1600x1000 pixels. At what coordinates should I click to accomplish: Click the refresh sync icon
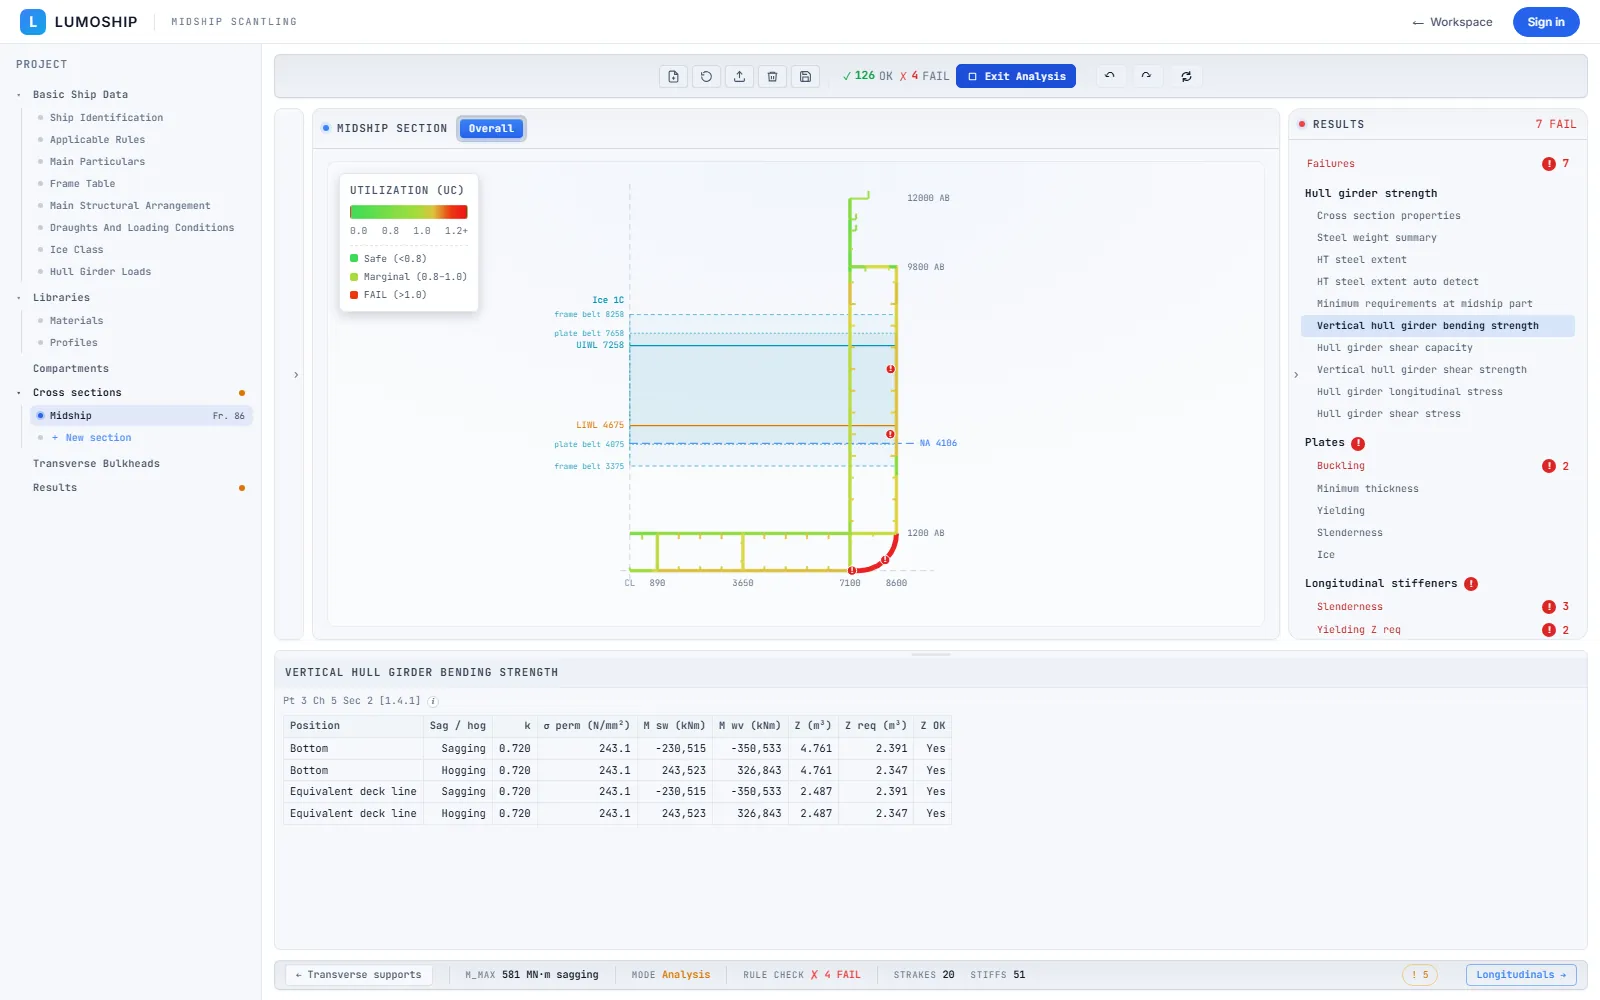(1186, 76)
